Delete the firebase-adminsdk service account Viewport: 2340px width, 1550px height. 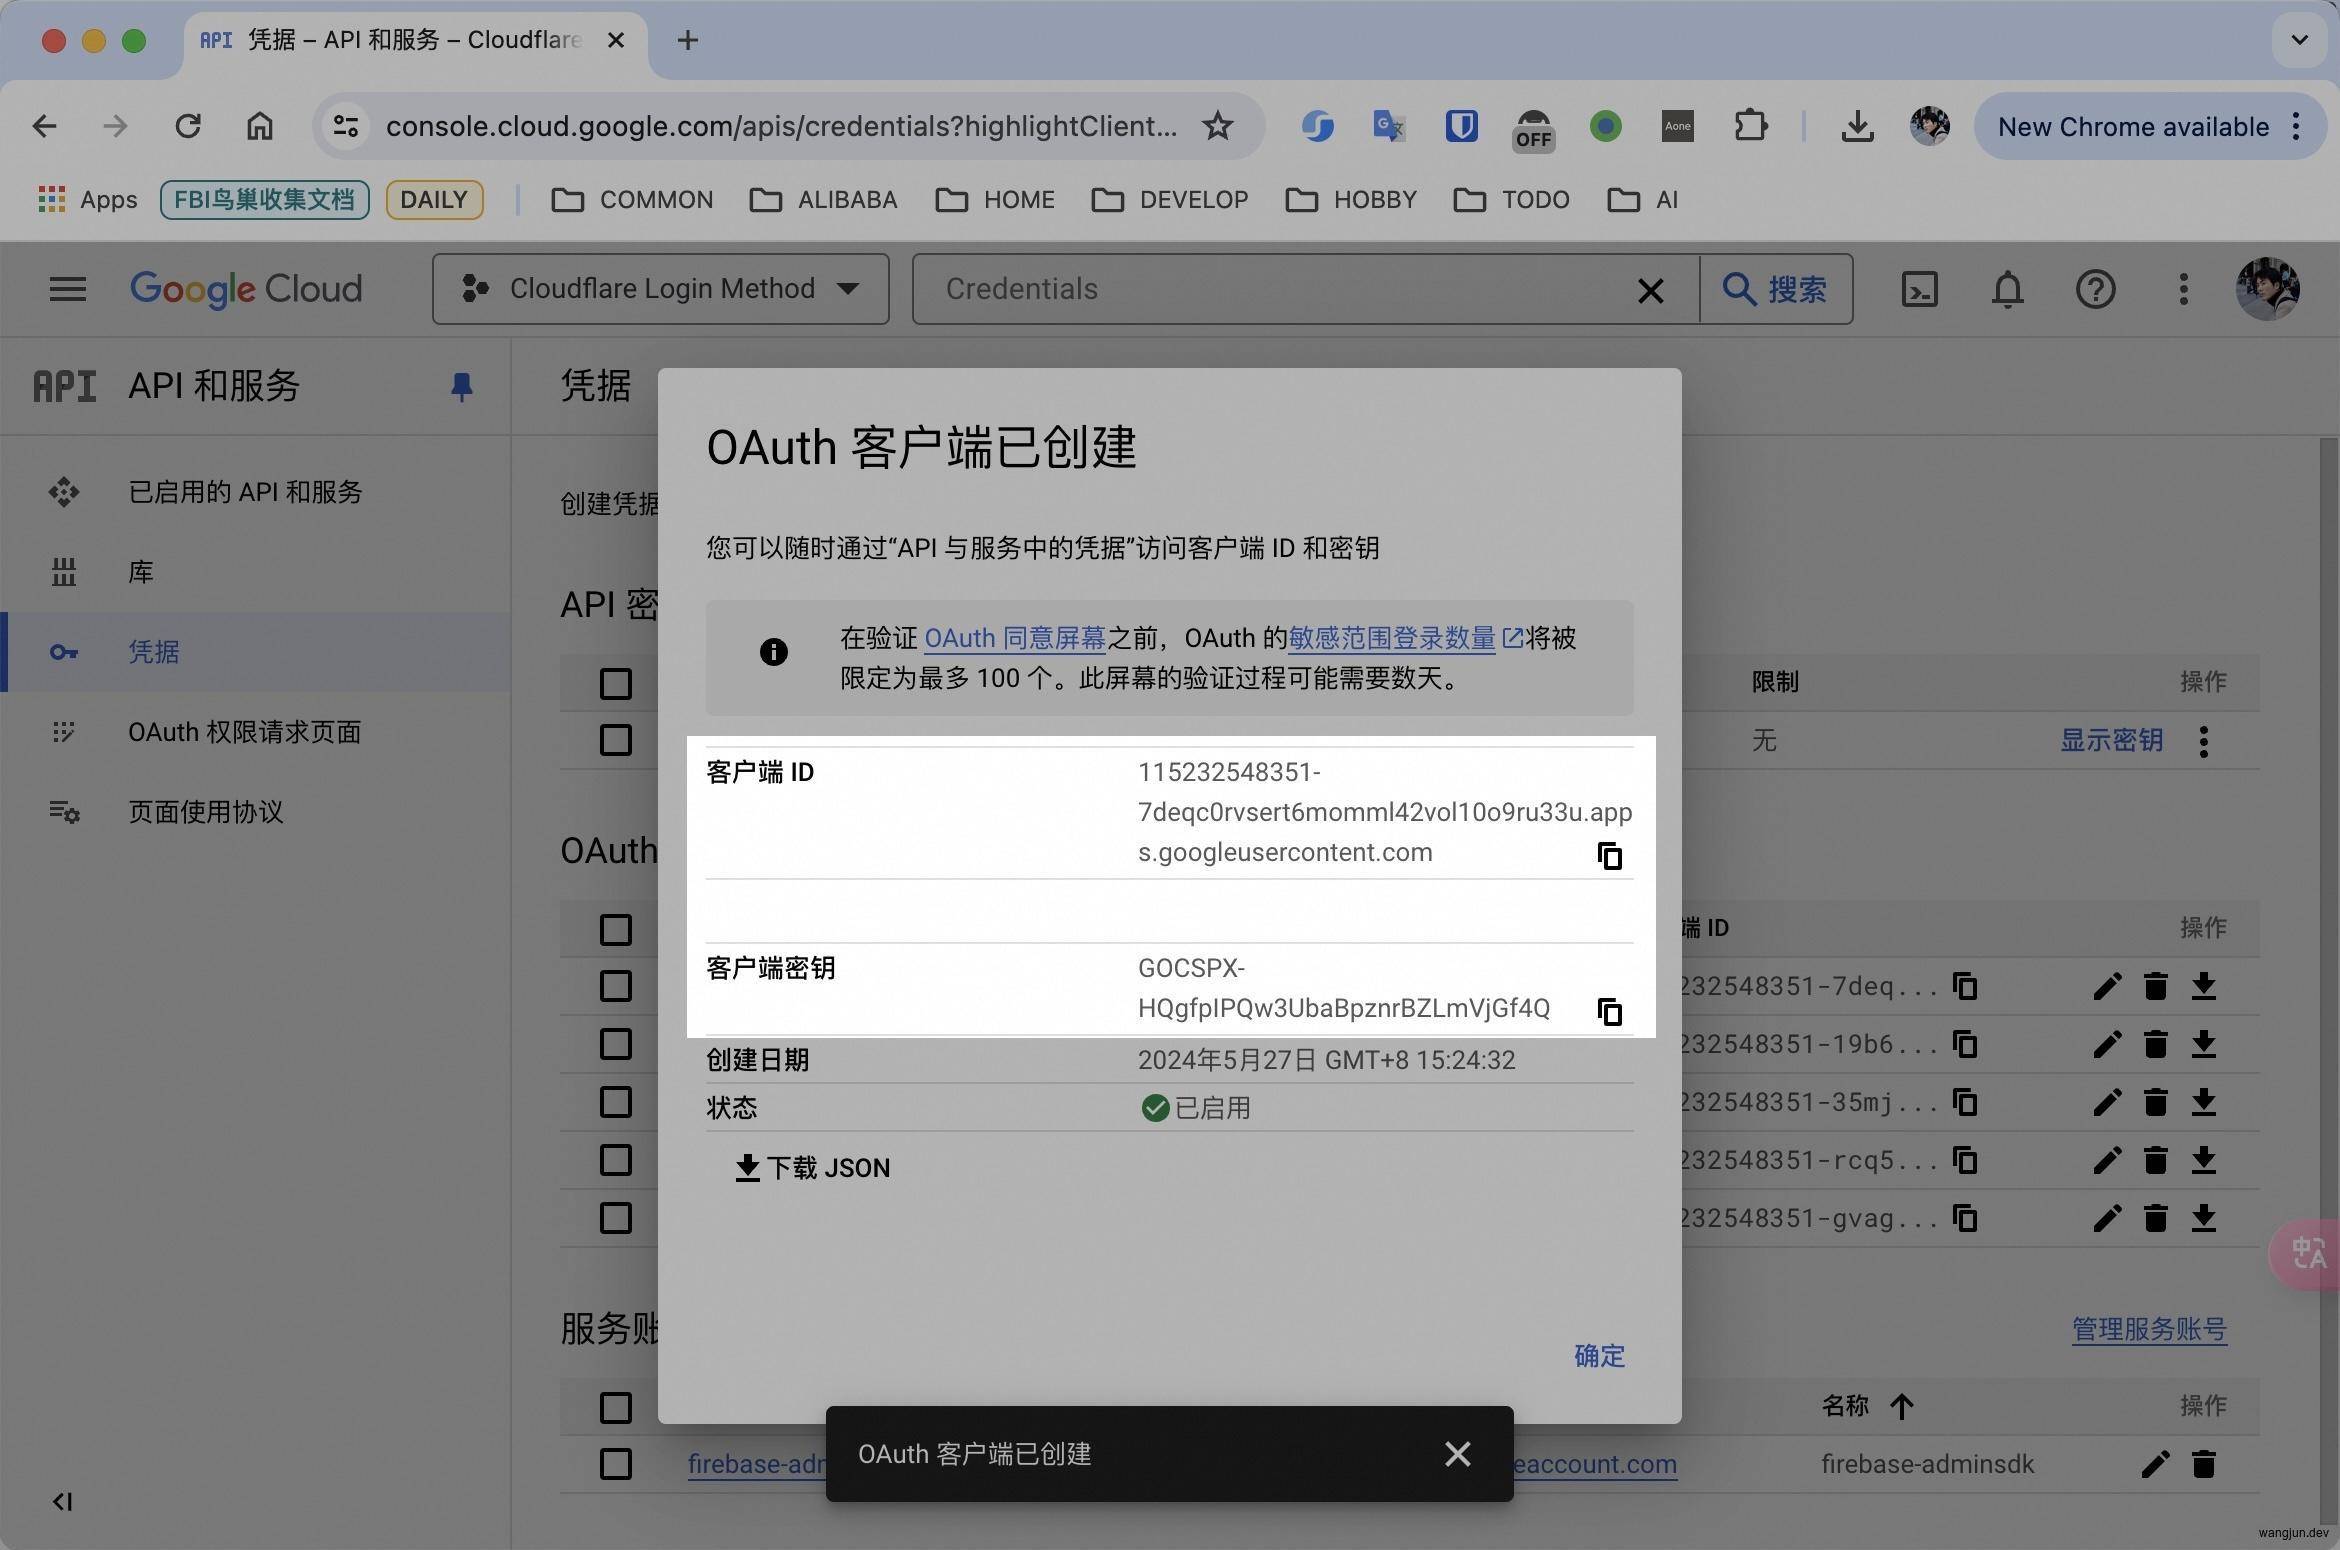click(2203, 1464)
